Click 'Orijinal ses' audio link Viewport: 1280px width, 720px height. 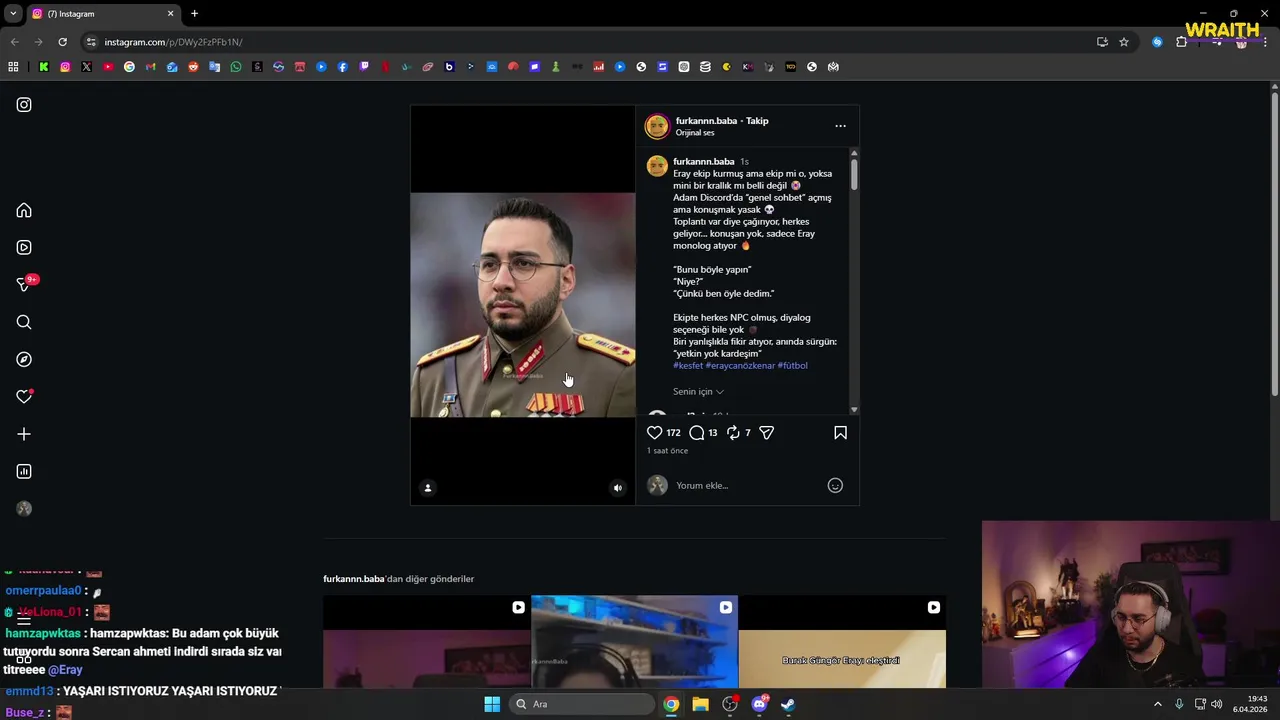coord(695,133)
